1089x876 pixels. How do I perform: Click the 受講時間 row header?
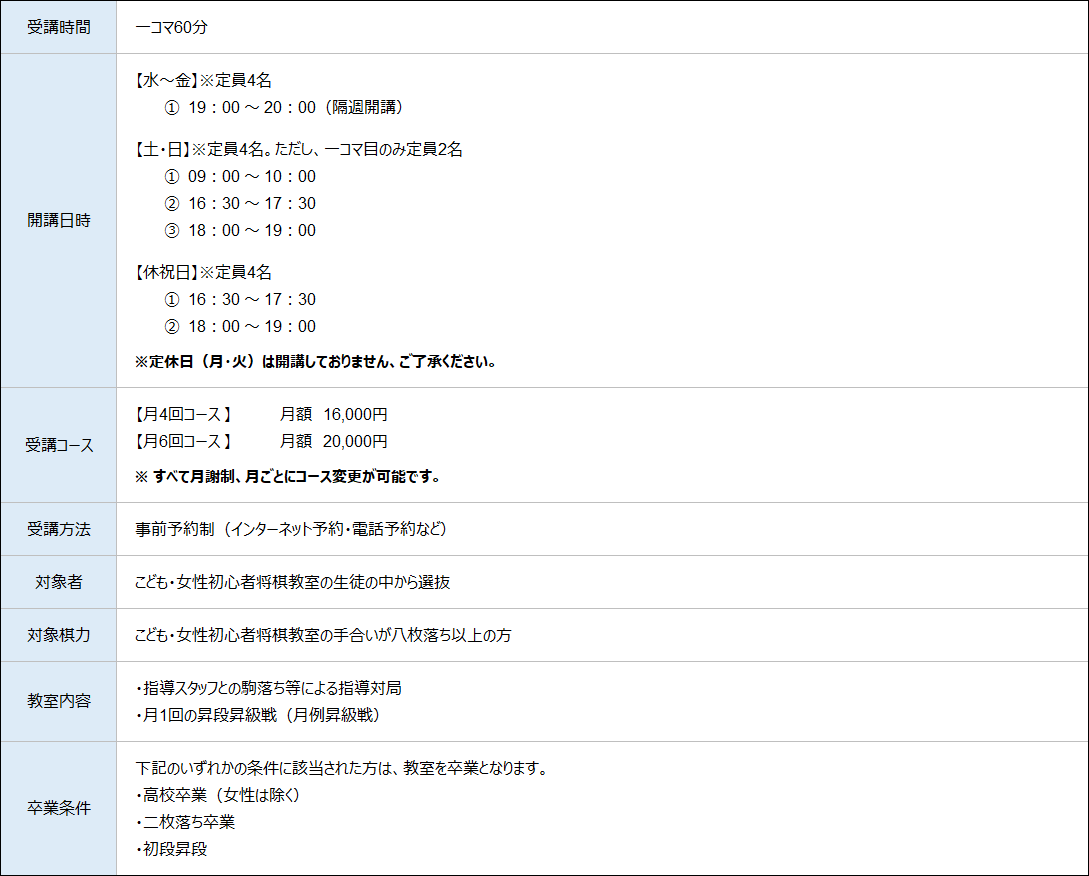pyautogui.click(x=59, y=27)
